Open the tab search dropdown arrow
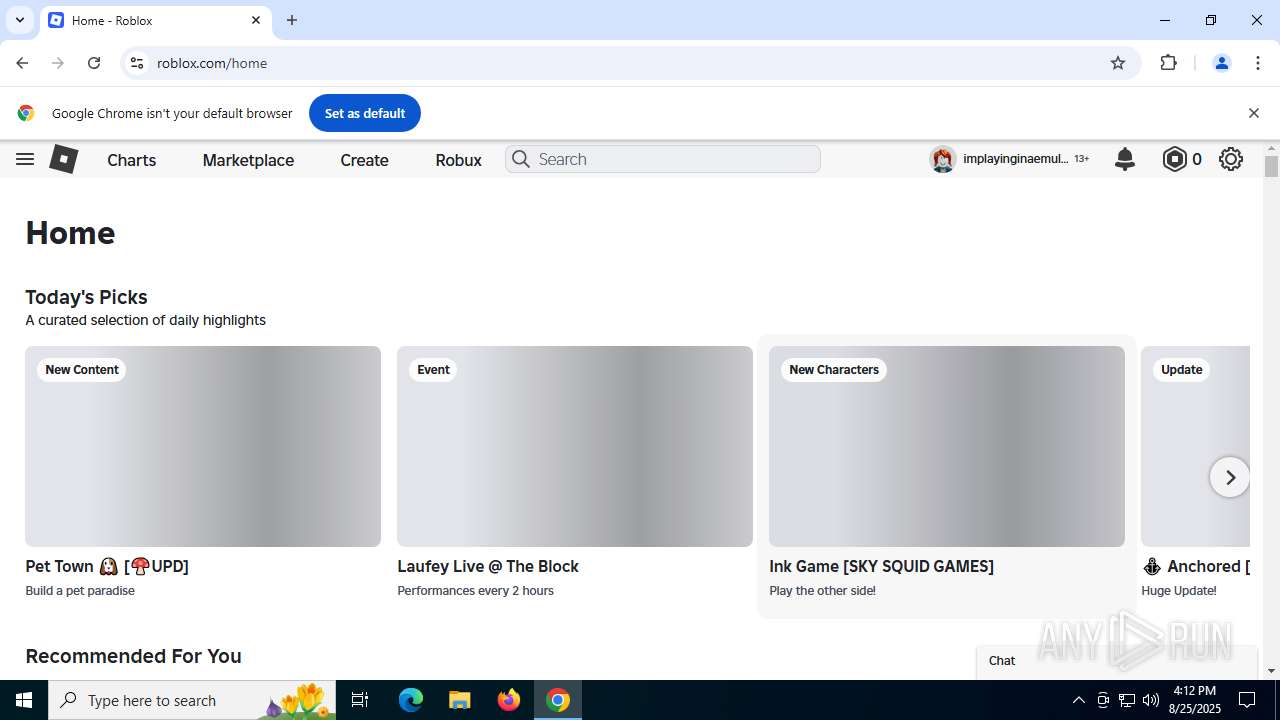 [20, 20]
